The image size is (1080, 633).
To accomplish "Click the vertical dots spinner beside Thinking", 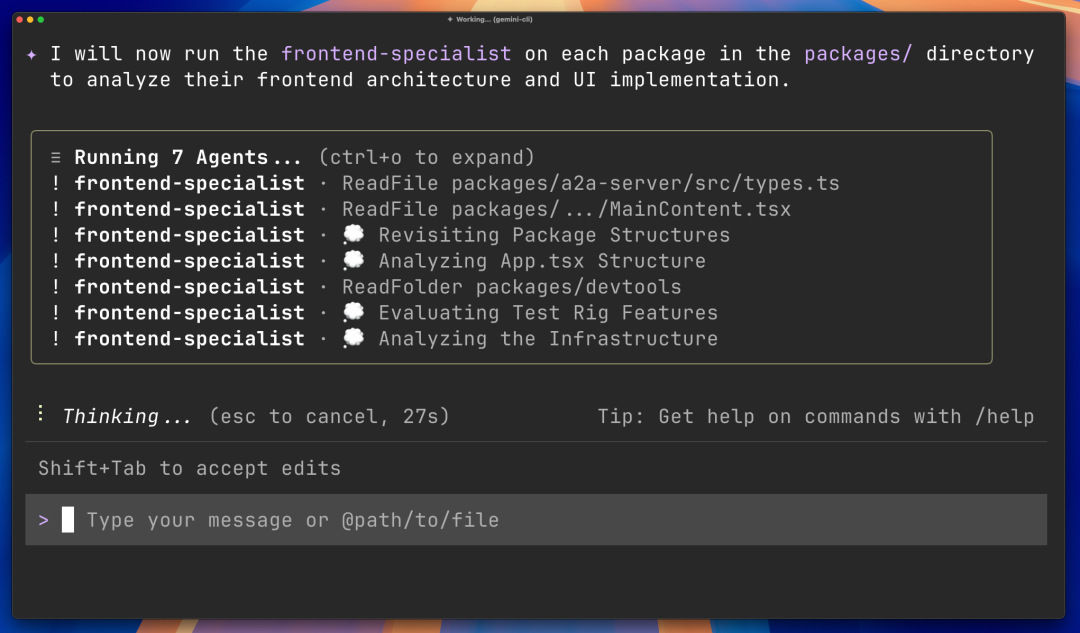I will [40, 412].
